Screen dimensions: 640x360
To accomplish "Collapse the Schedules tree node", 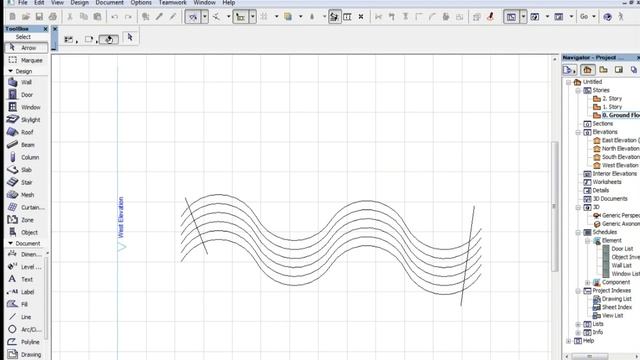I will (578, 232).
